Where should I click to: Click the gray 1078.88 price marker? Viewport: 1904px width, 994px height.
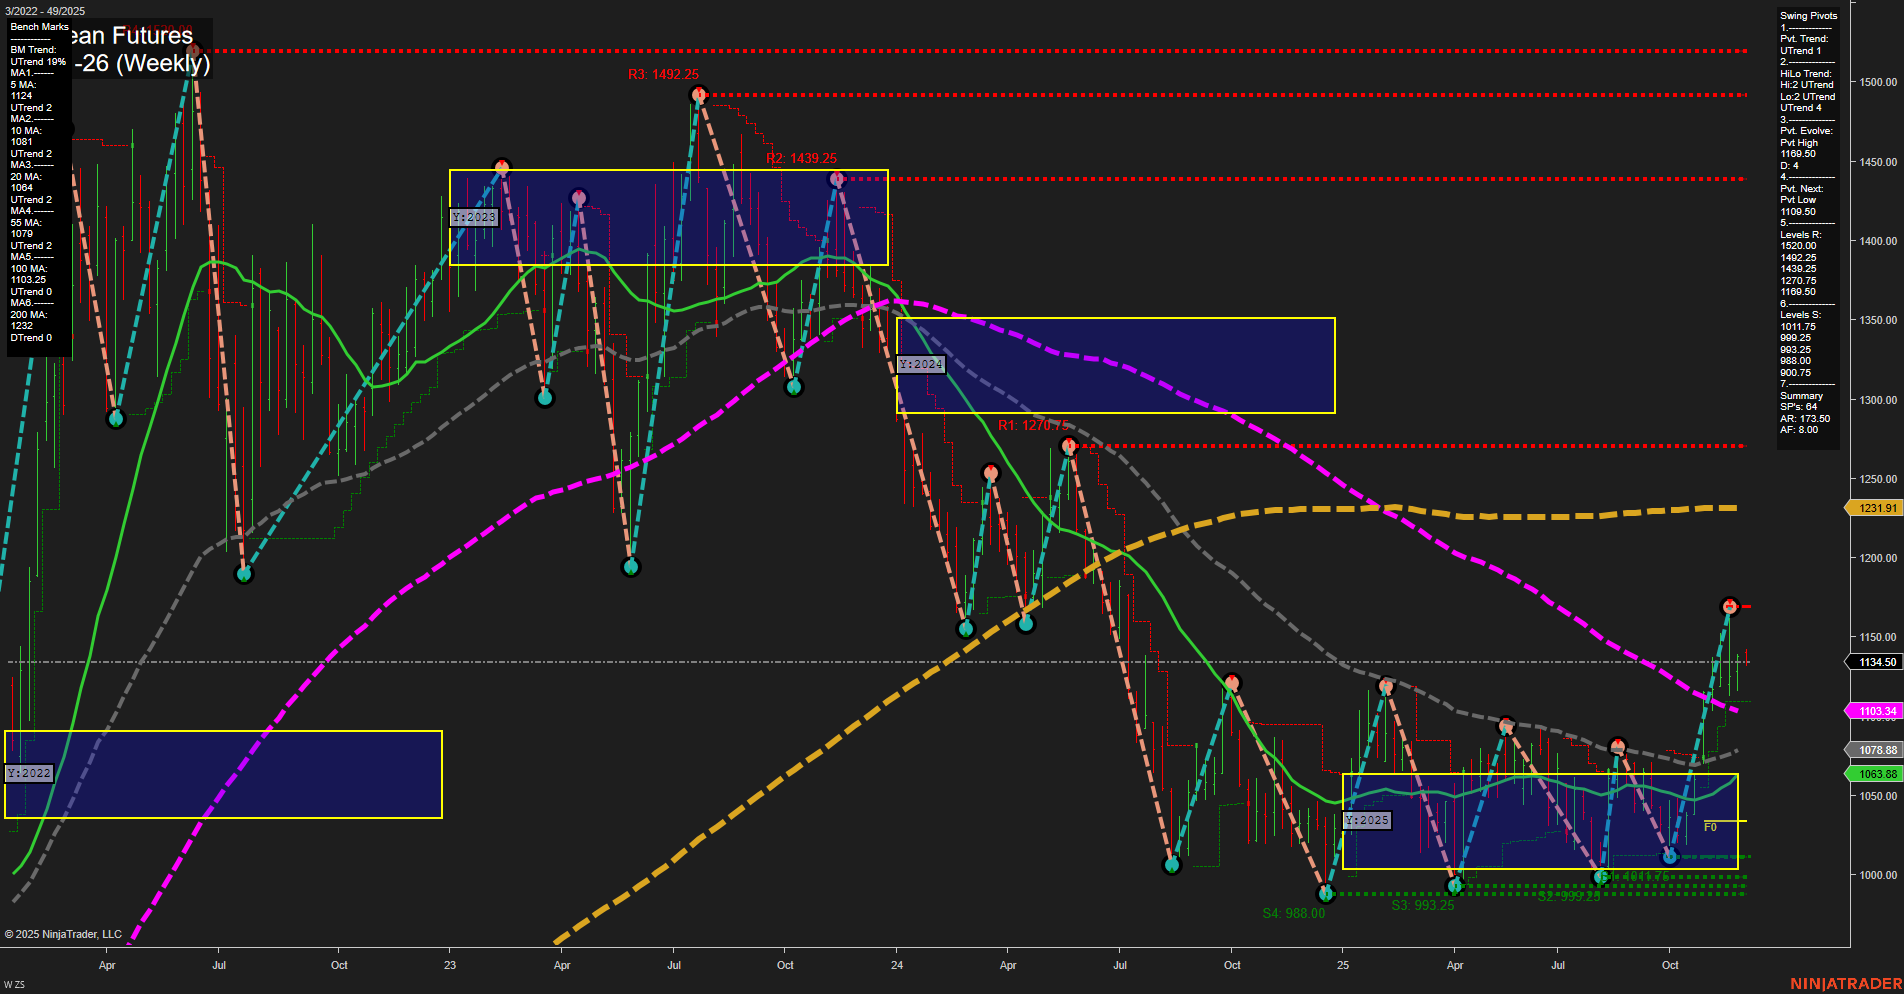pyautogui.click(x=1876, y=747)
